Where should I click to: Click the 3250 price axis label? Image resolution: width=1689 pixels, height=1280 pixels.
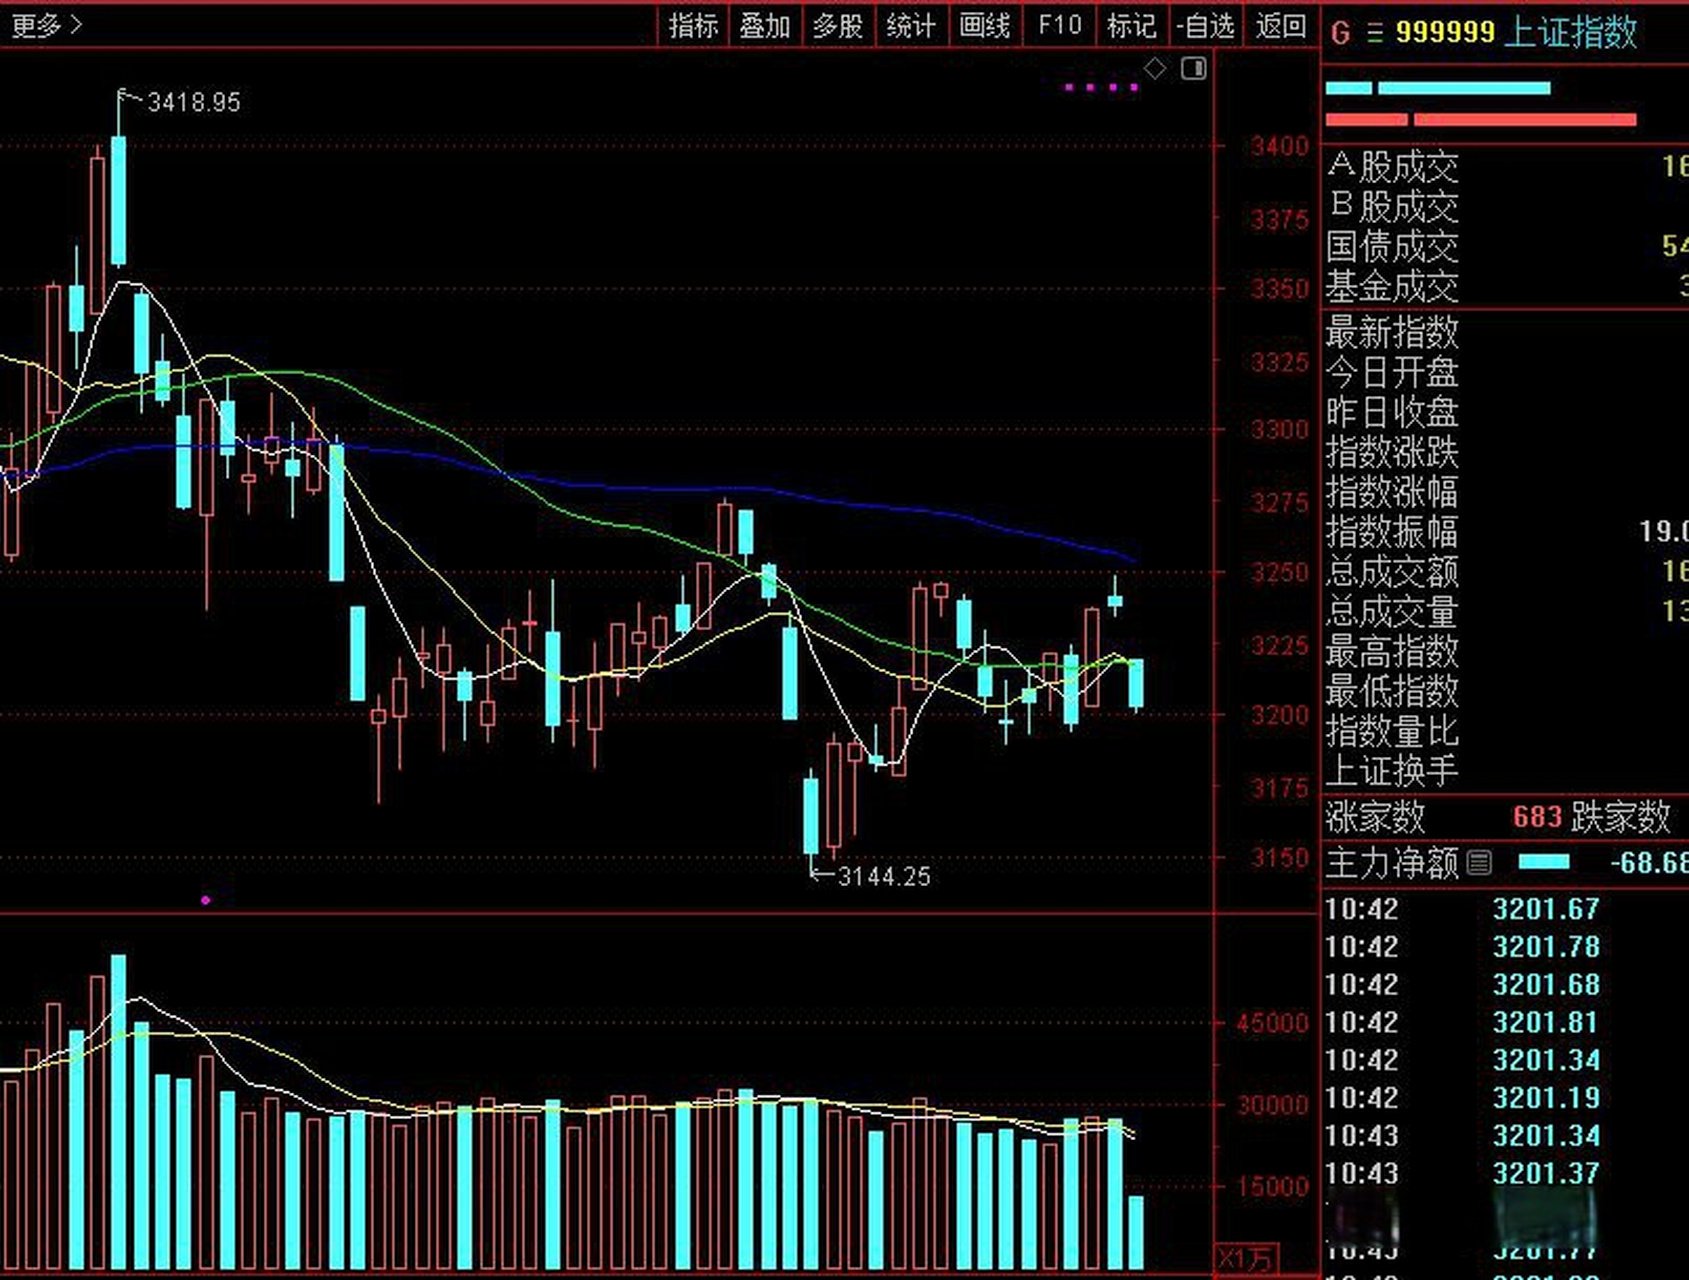[x=1279, y=573]
